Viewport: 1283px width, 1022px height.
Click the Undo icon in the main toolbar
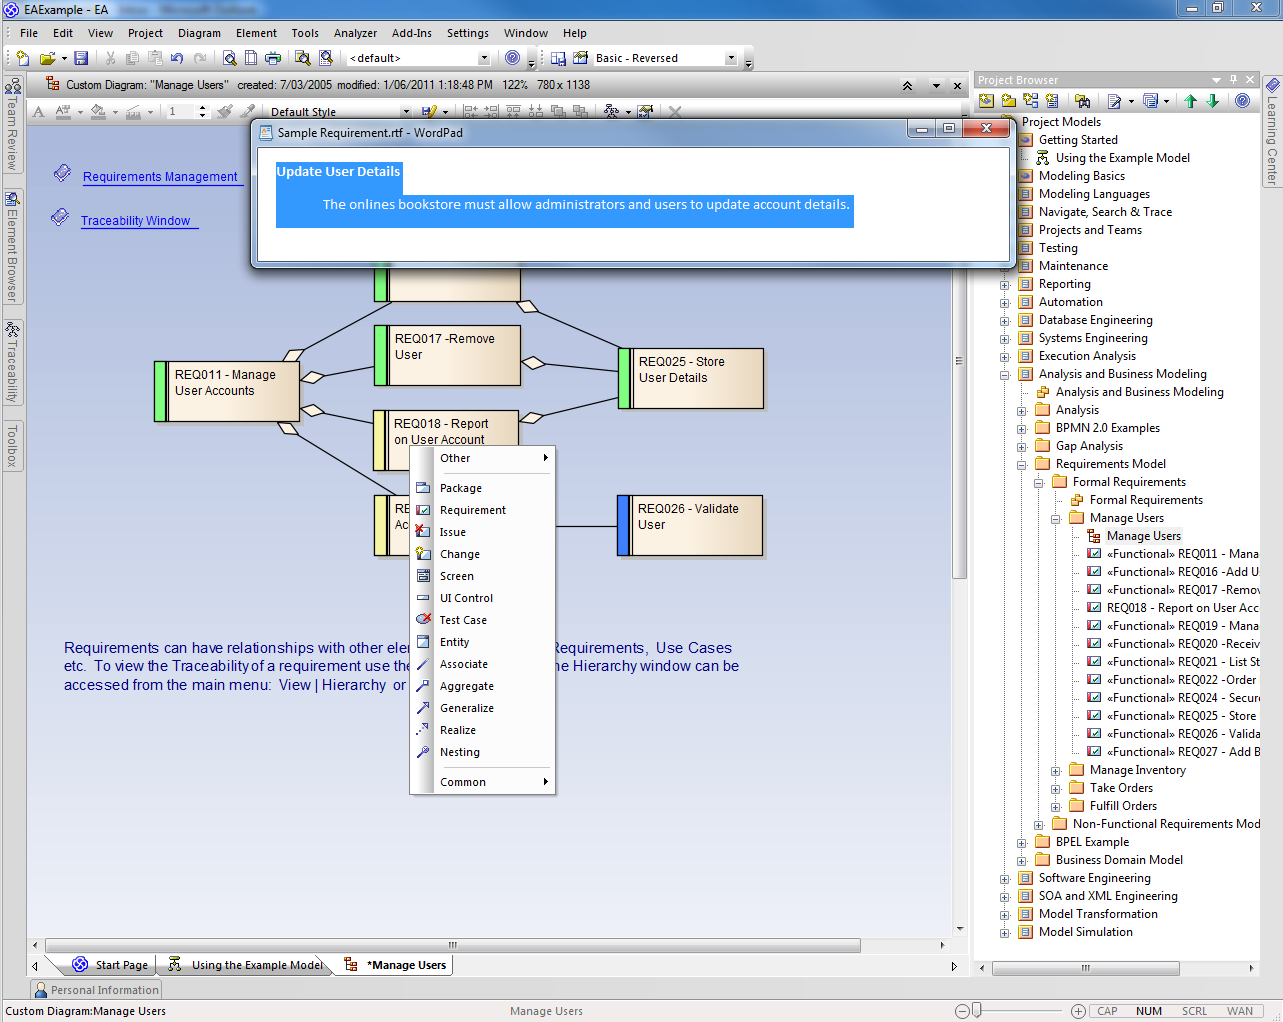pyautogui.click(x=177, y=59)
